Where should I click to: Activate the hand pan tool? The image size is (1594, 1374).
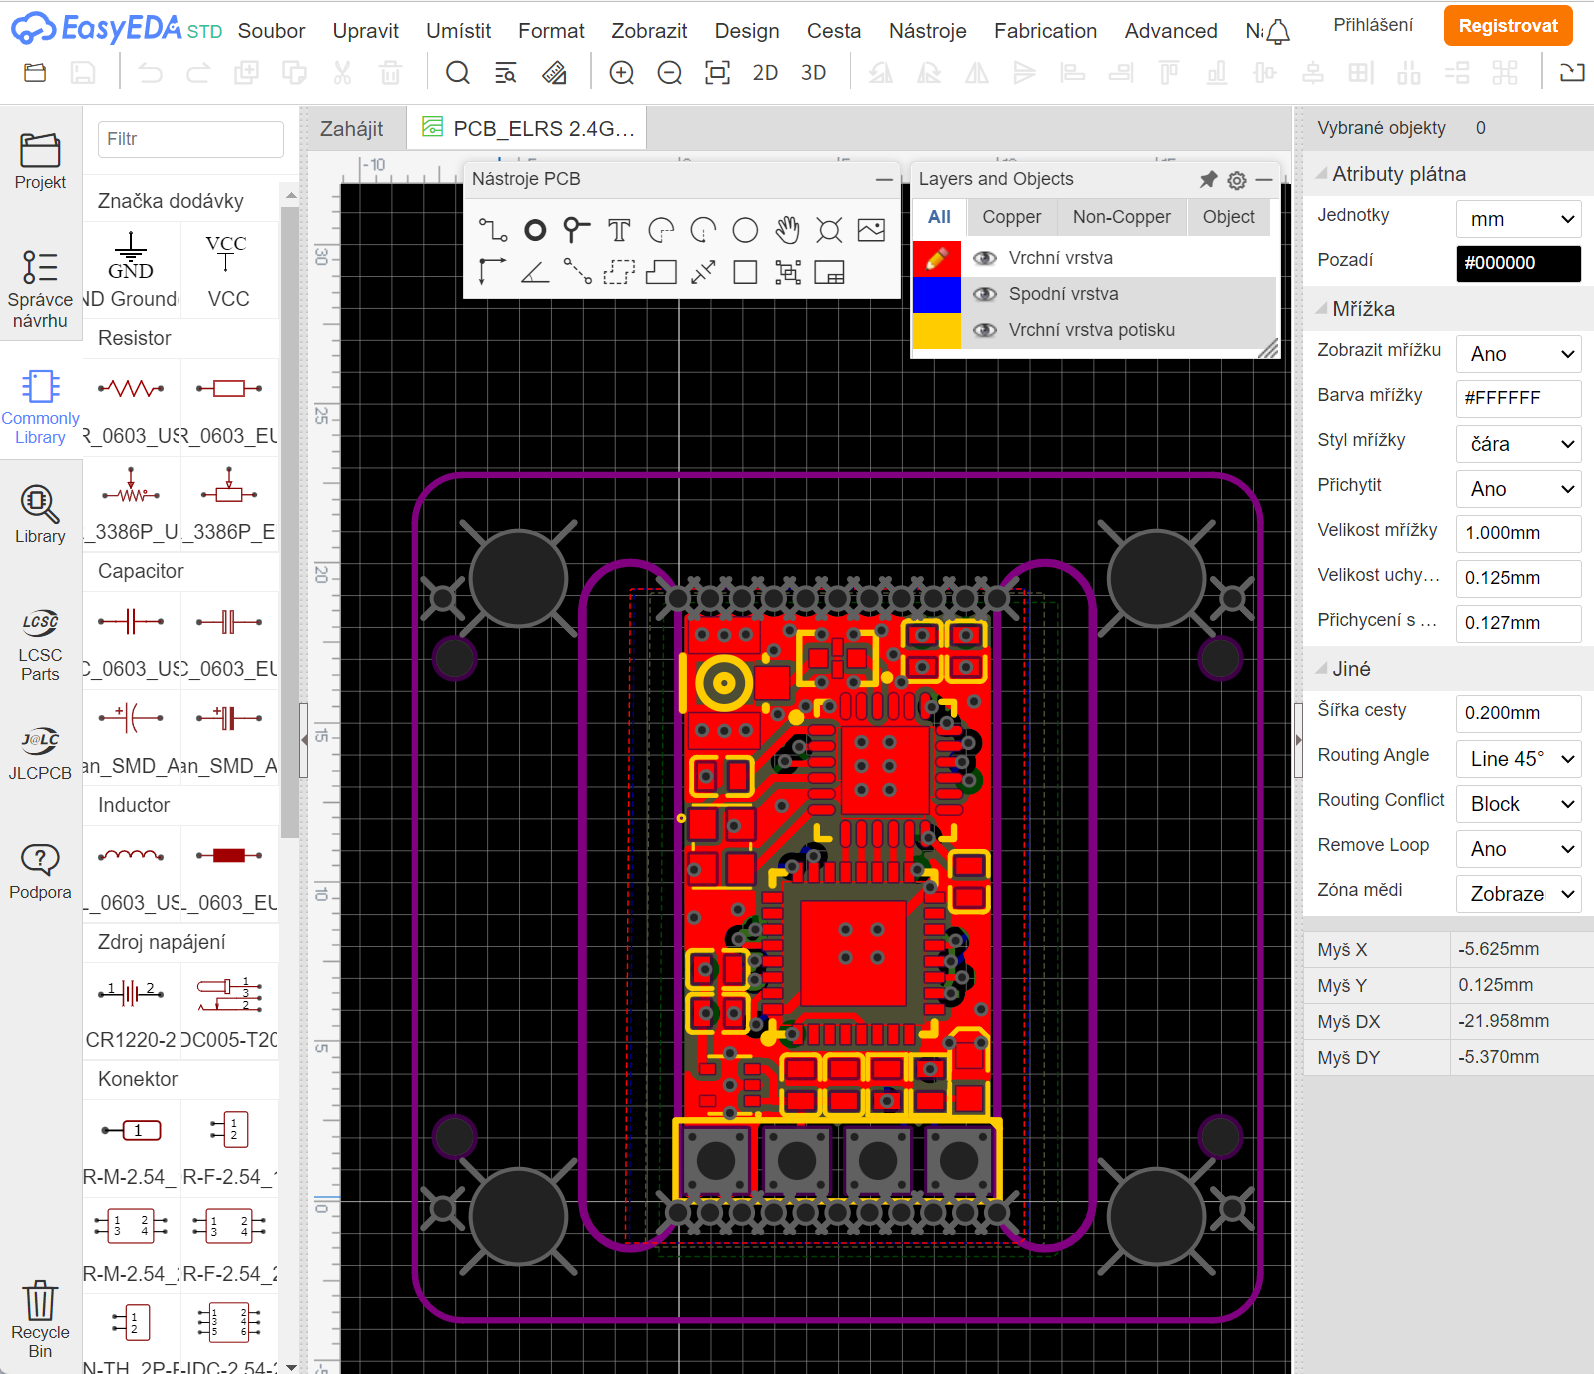[x=787, y=231]
